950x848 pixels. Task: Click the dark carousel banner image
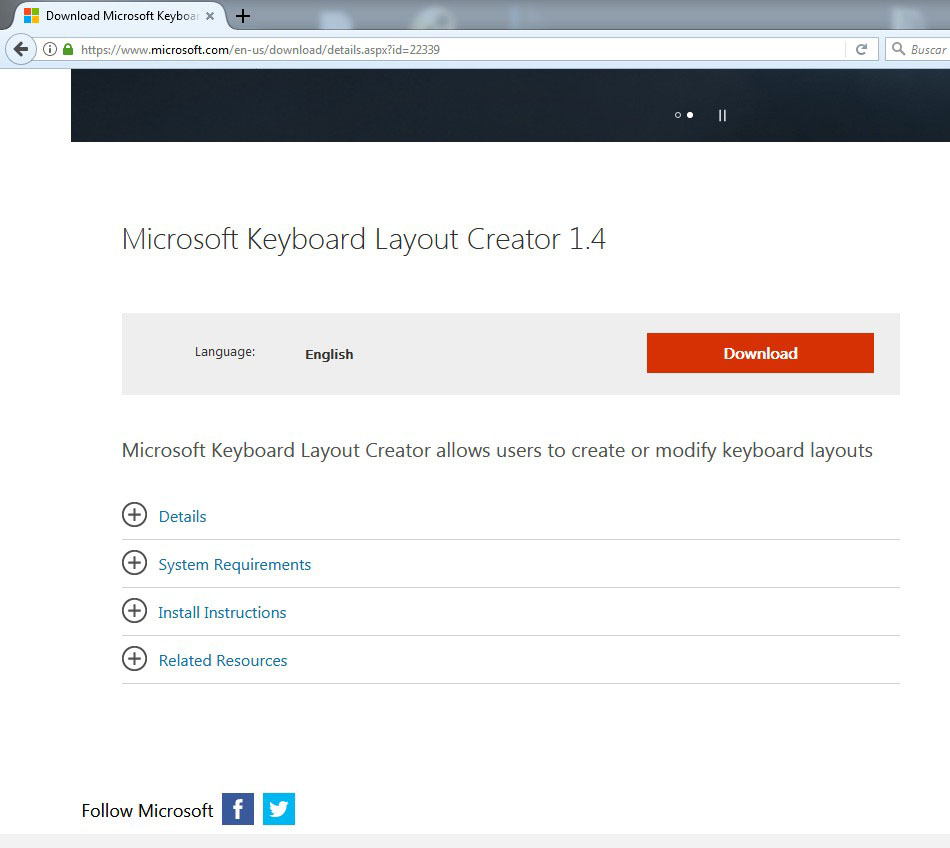[x=510, y=105]
